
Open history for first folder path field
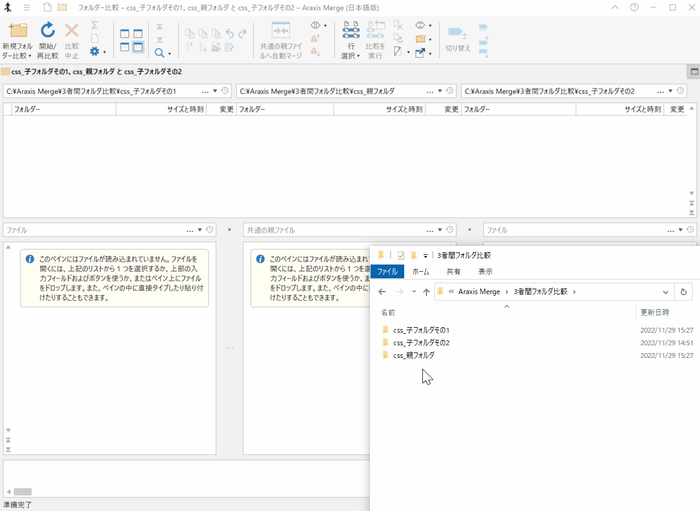click(225, 91)
